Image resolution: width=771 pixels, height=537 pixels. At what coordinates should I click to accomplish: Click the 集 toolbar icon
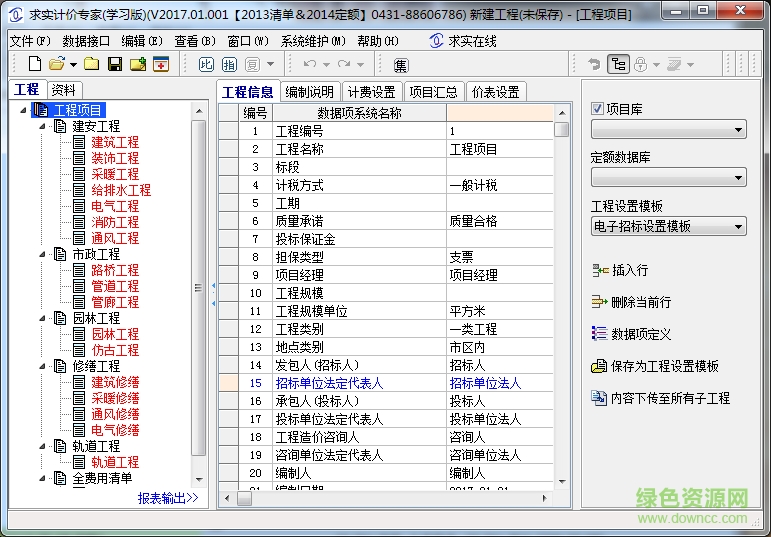pos(400,65)
